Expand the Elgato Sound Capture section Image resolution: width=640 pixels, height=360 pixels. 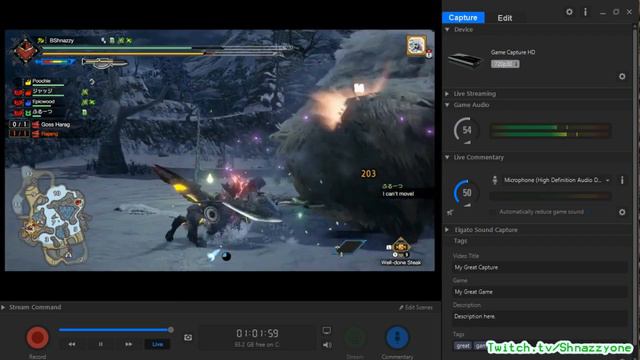point(447,230)
